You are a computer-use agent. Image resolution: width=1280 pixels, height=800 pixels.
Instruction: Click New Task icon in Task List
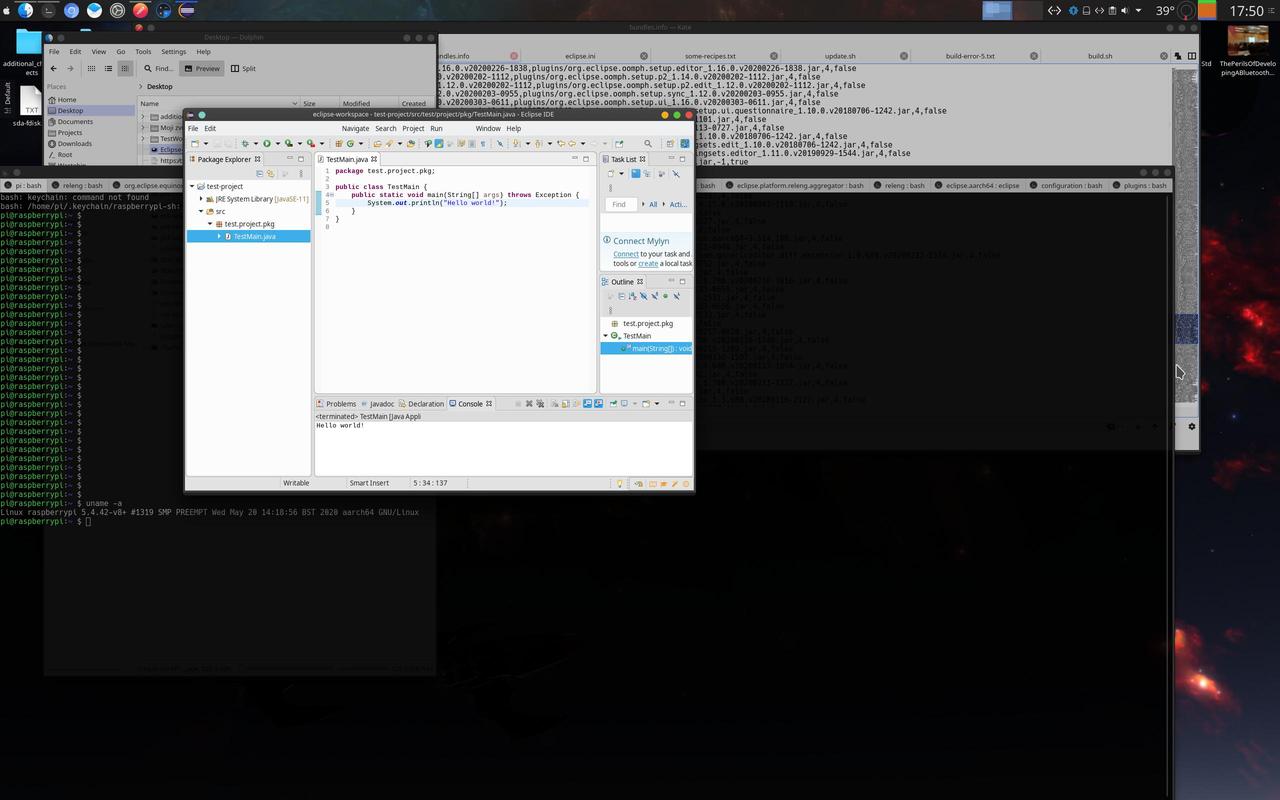pyautogui.click(x=611, y=173)
